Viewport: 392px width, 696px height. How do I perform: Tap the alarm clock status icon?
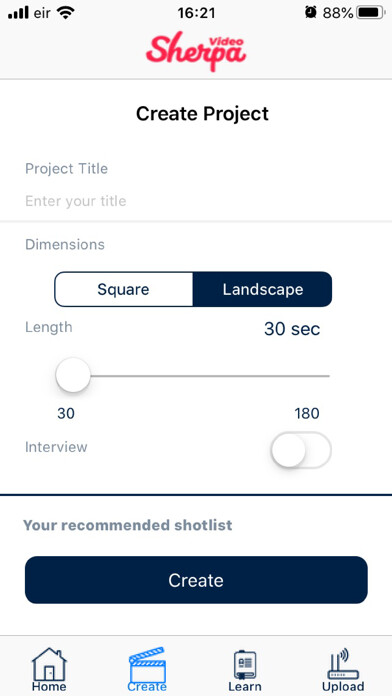[x=311, y=12]
